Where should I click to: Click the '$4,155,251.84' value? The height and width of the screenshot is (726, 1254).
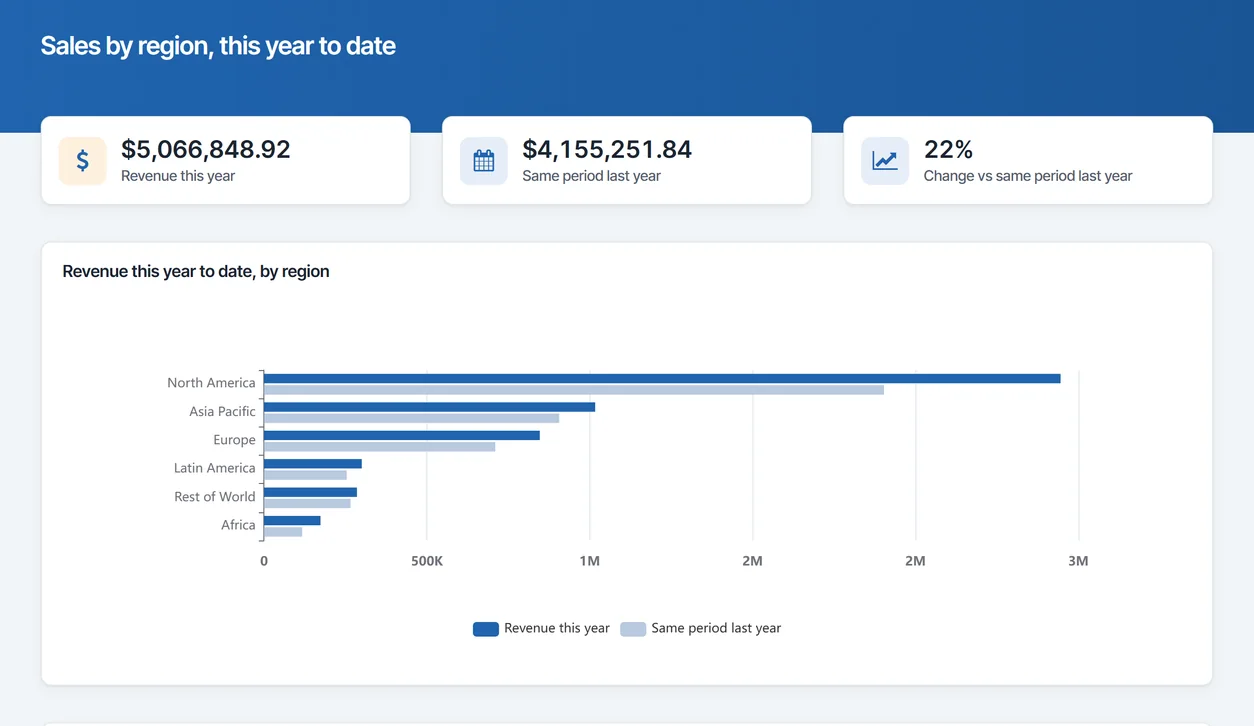click(x=607, y=150)
